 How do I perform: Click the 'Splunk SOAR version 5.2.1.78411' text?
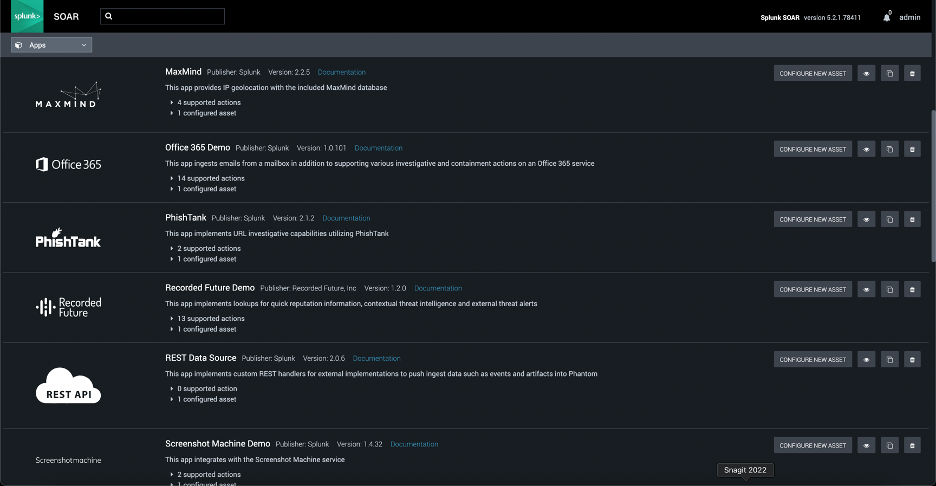pos(810,17)
